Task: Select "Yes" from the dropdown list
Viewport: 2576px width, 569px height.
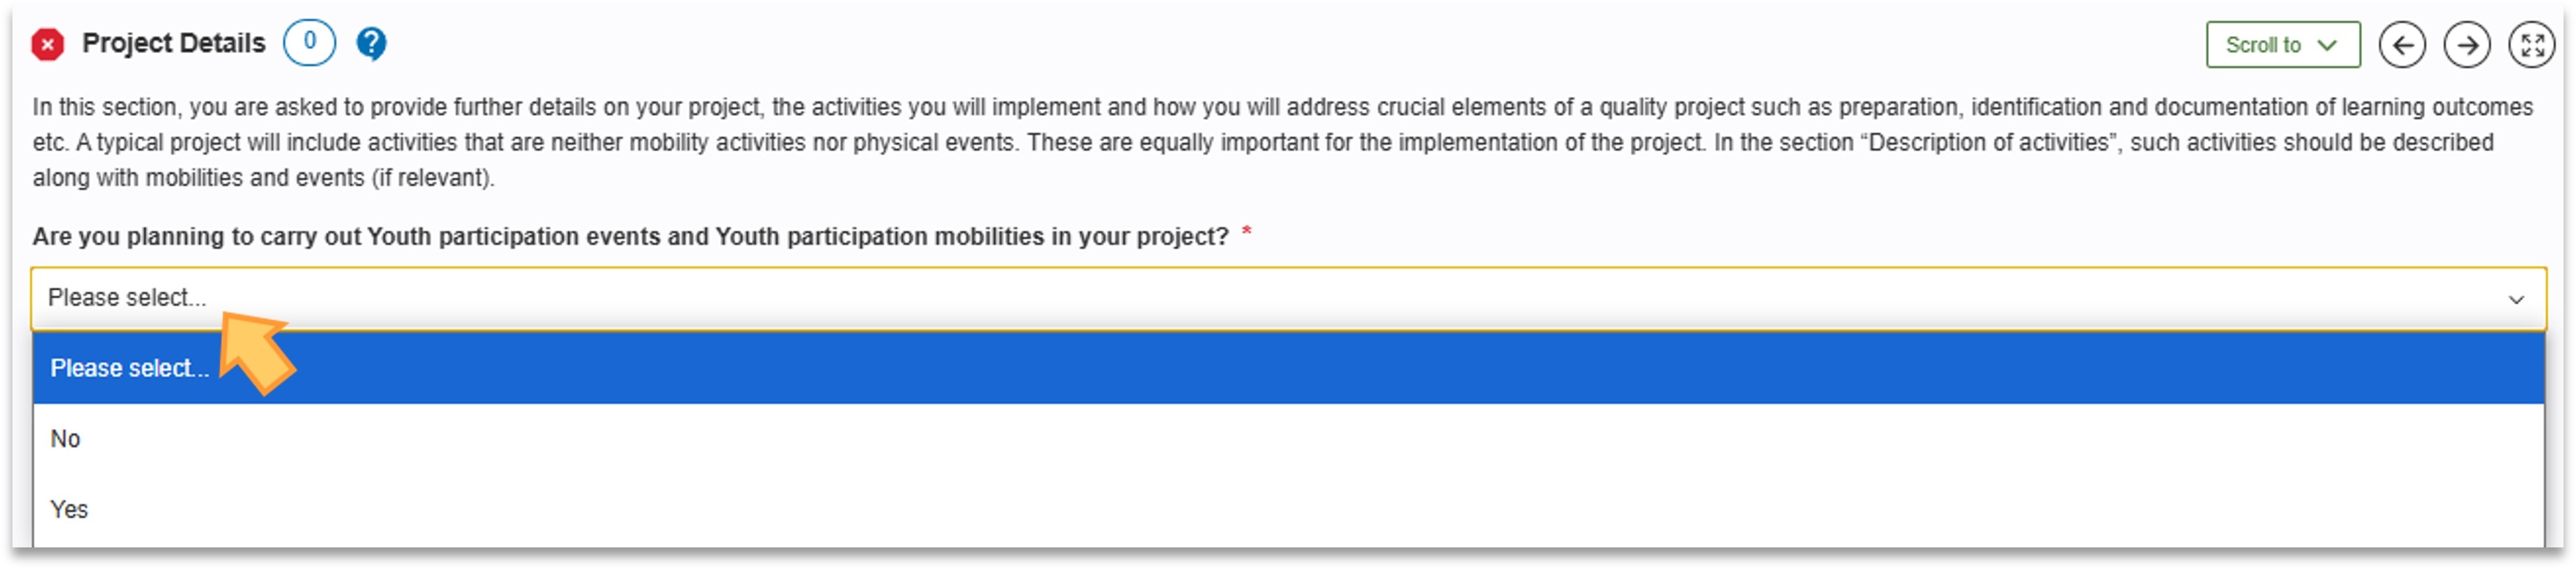Action: coord(69,509)
